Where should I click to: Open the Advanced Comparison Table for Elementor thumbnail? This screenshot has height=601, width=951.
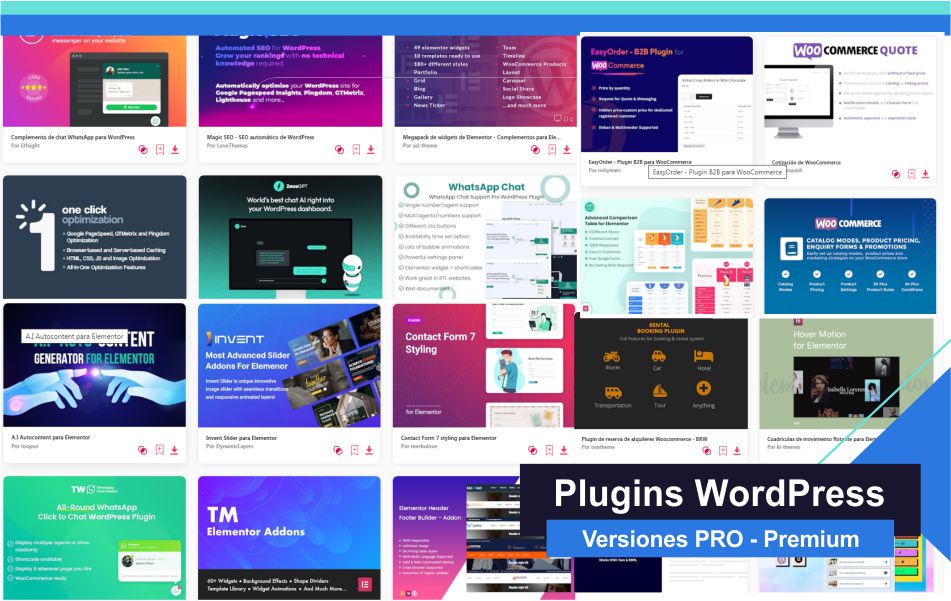coord(667,256)
